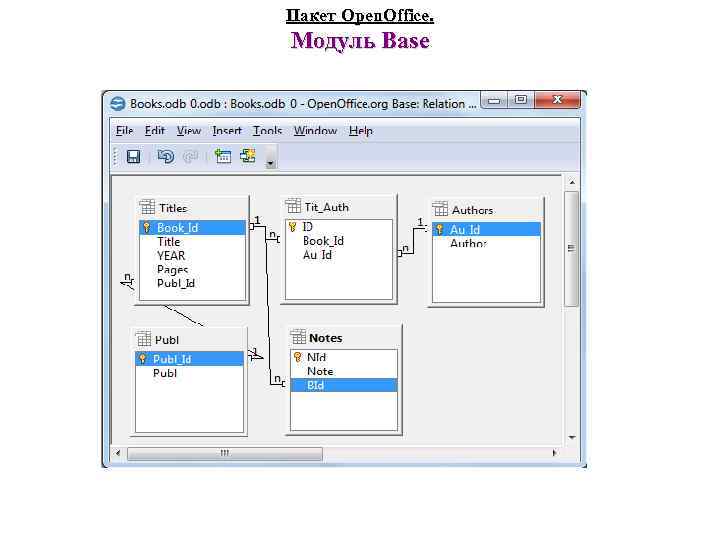This screenshot has width=720, height=540.
Task: Click the Undo toolbar icon
Action: (x=165, y=157)
